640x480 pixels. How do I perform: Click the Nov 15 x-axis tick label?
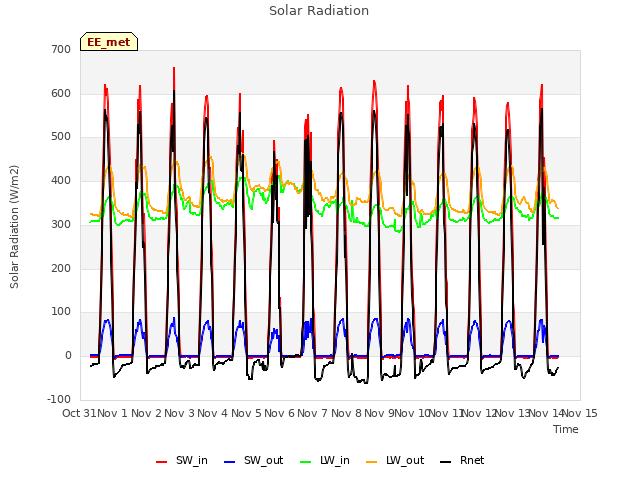coord(580,413)
